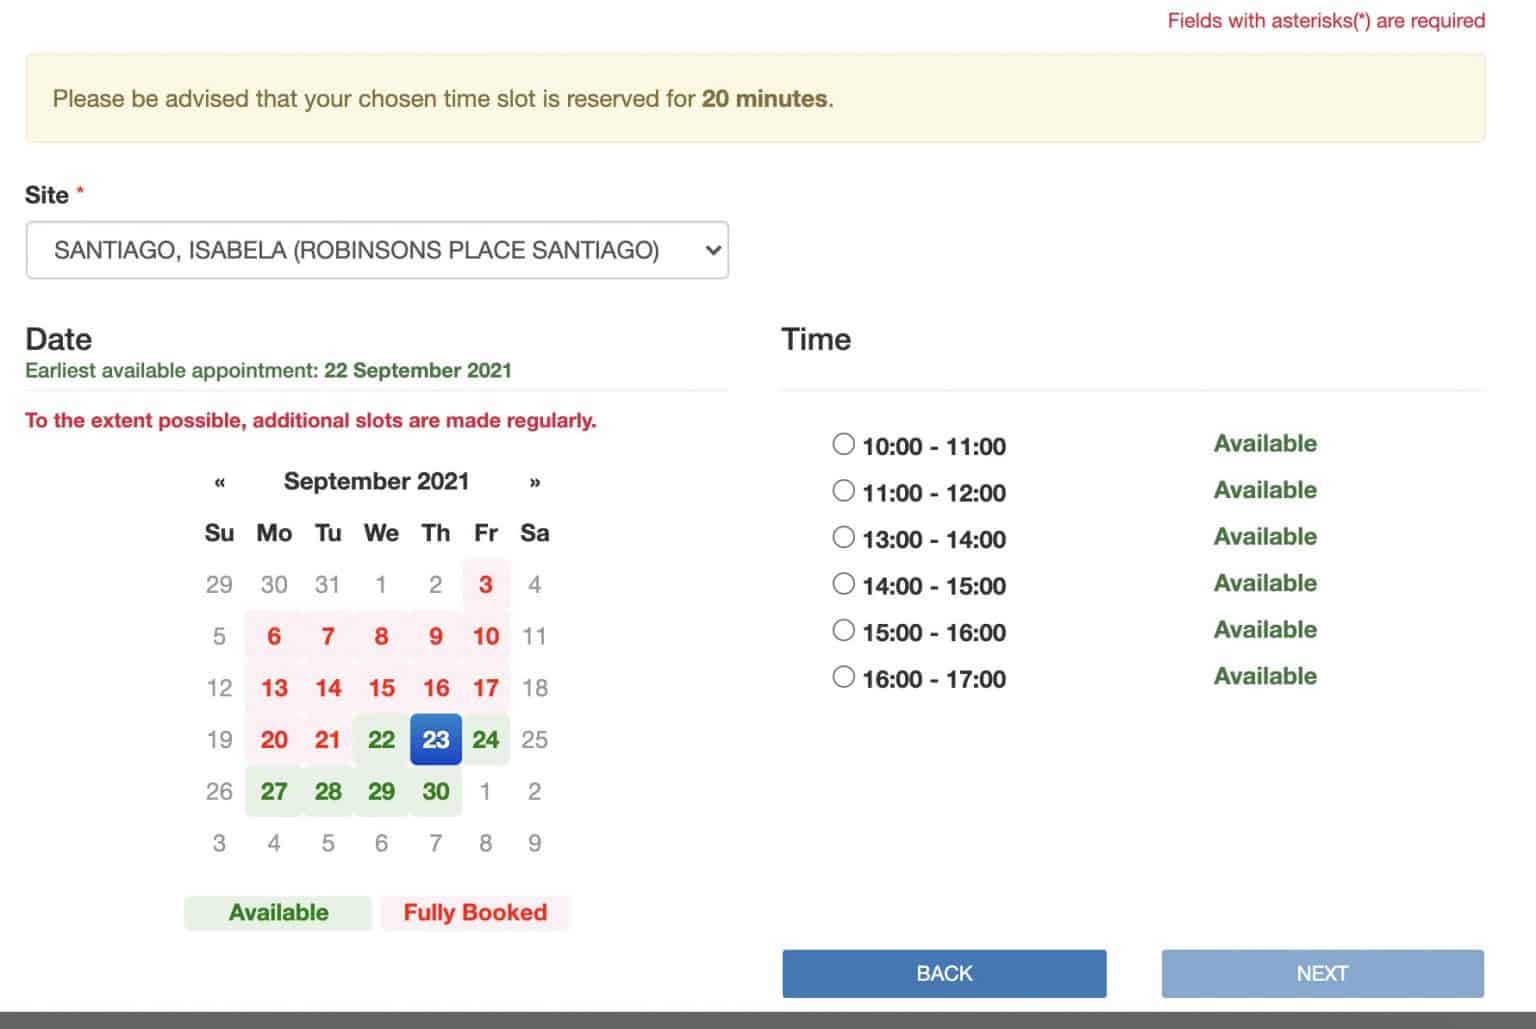Click the highlighted date 23

click(x=435, y=740)
